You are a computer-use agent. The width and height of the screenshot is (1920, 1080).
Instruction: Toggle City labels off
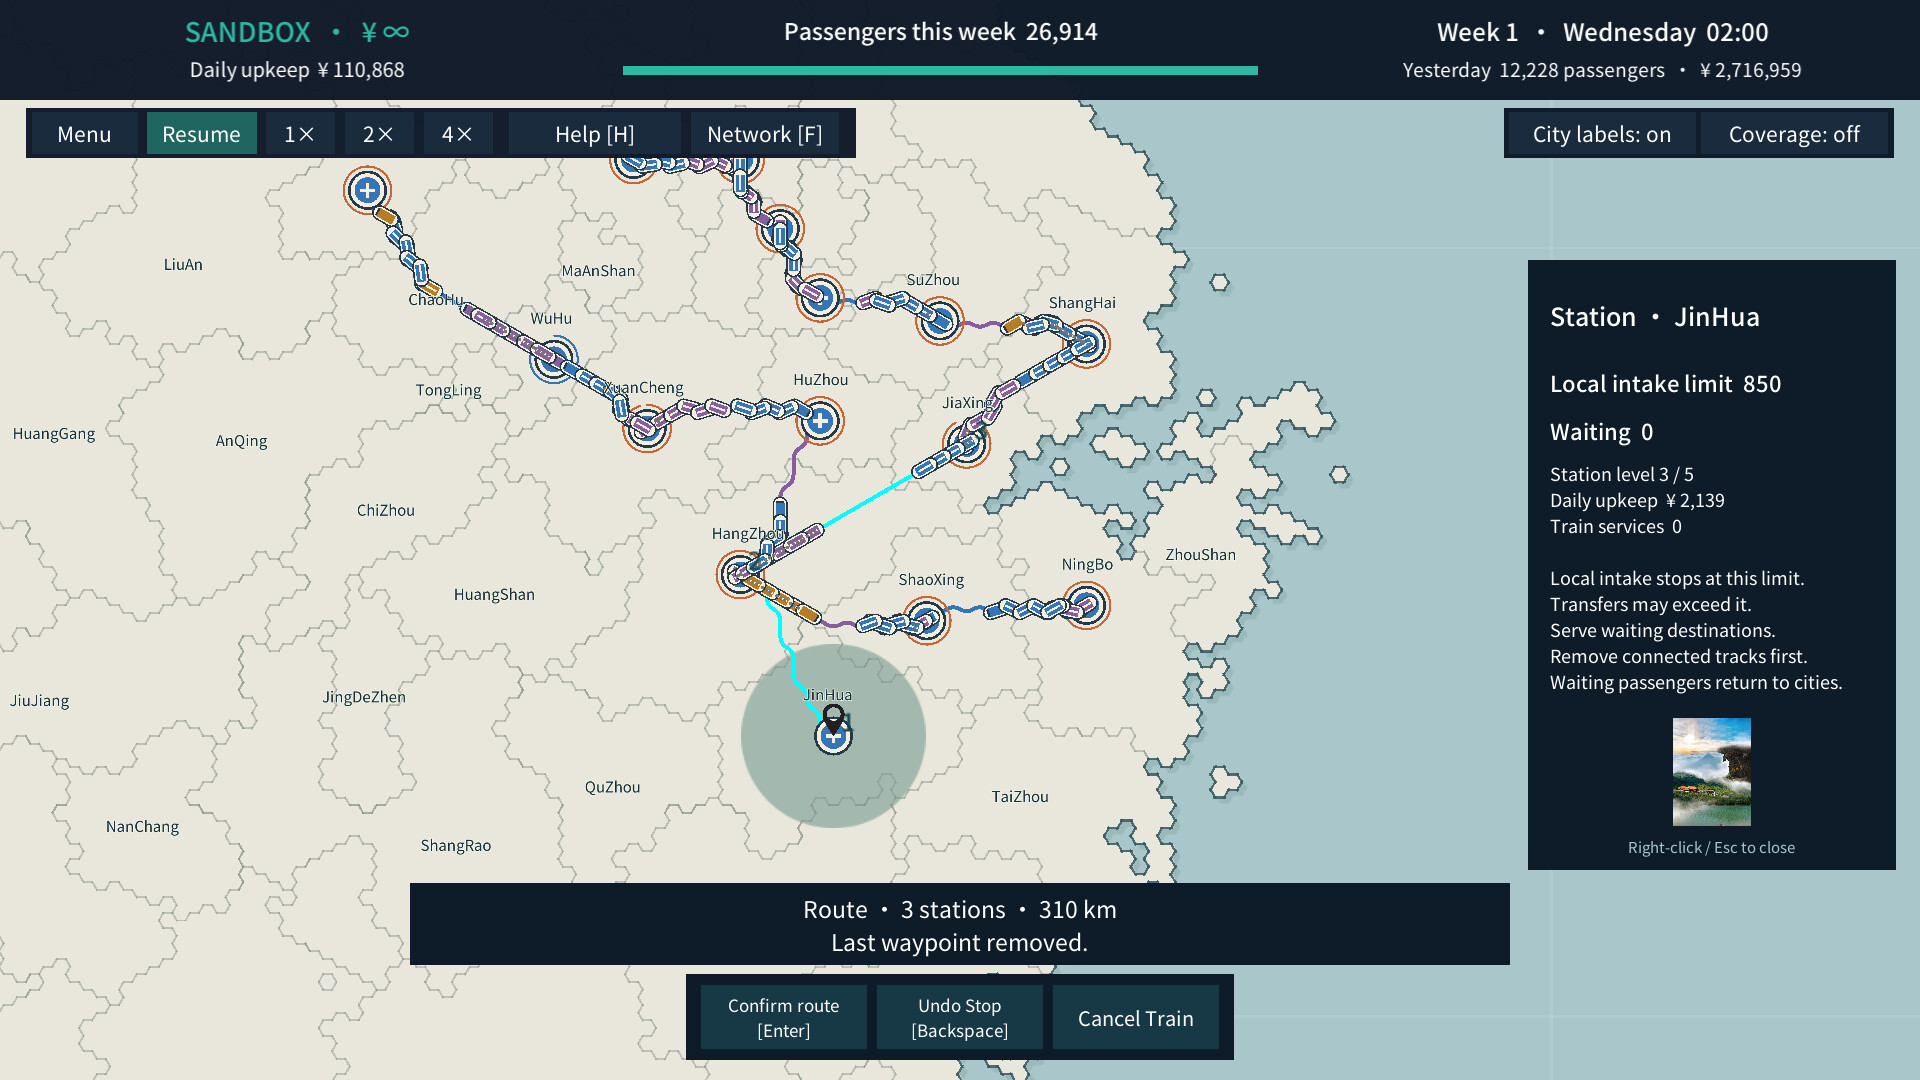tap(1602, 134)
